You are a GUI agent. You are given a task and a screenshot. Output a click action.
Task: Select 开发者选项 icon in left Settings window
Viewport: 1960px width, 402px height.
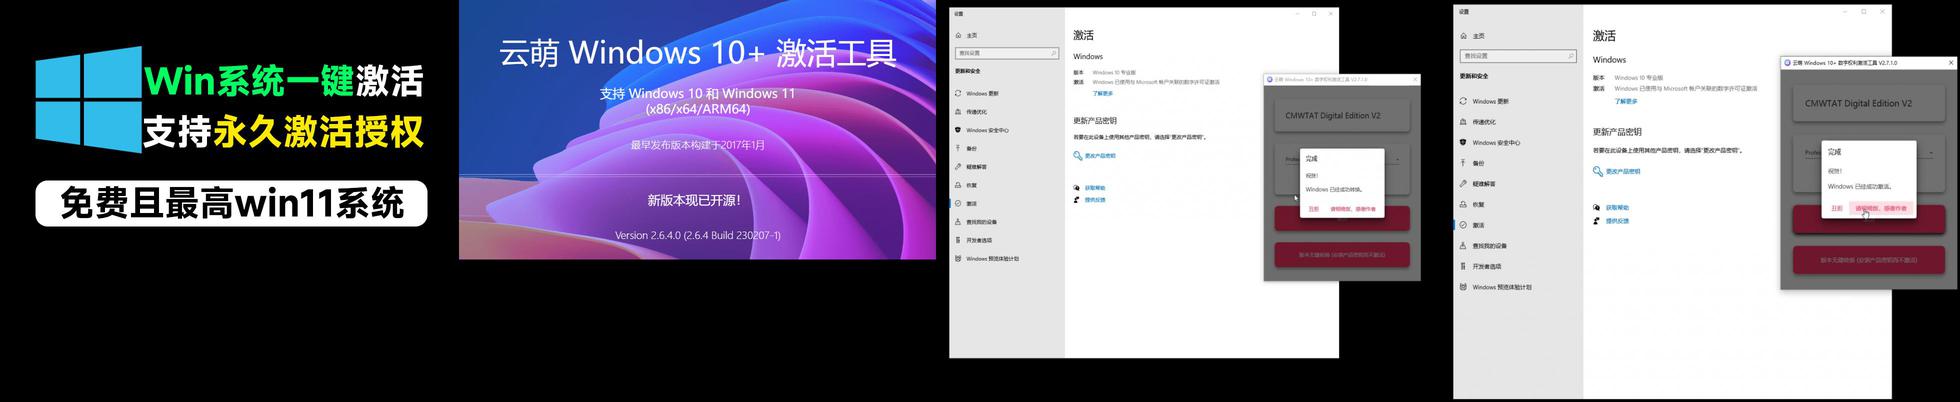(x=958, y=240)
